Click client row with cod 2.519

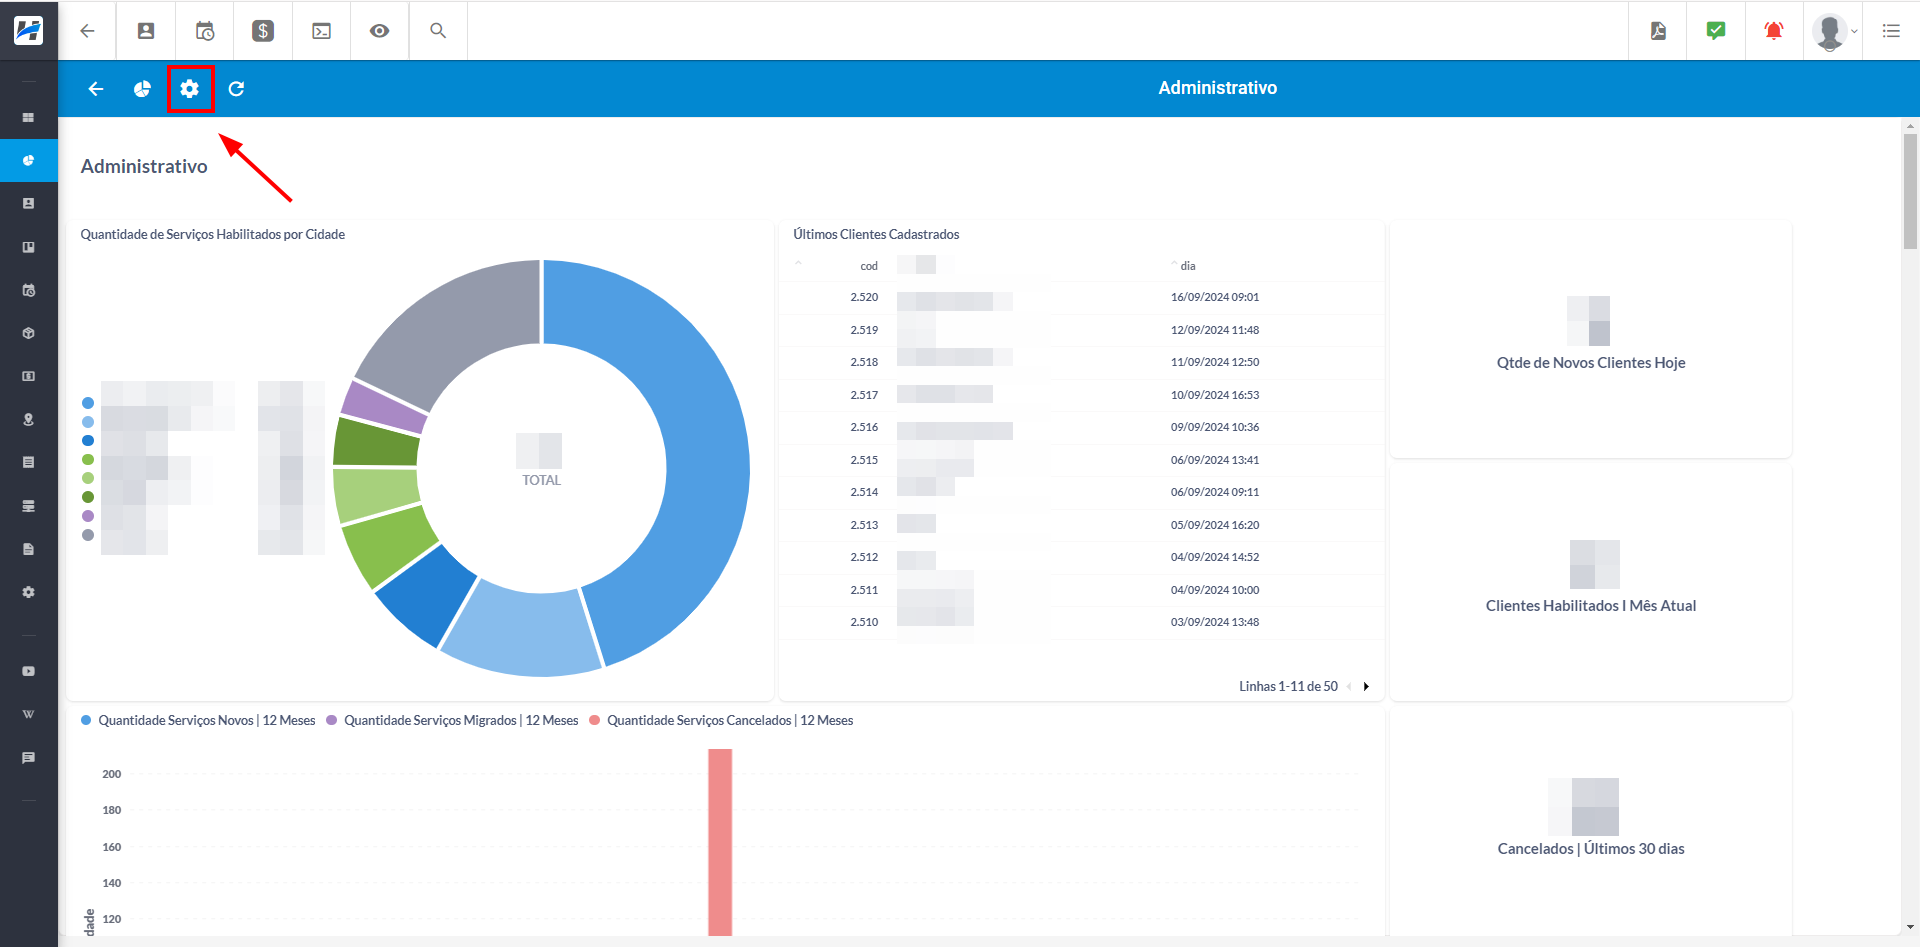tap(1081, 330)
